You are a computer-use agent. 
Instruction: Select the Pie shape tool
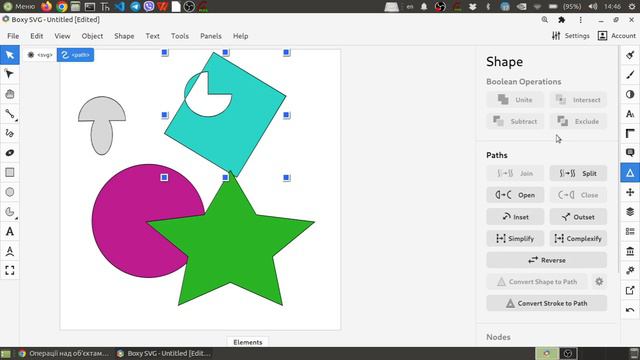coord(10,212)
